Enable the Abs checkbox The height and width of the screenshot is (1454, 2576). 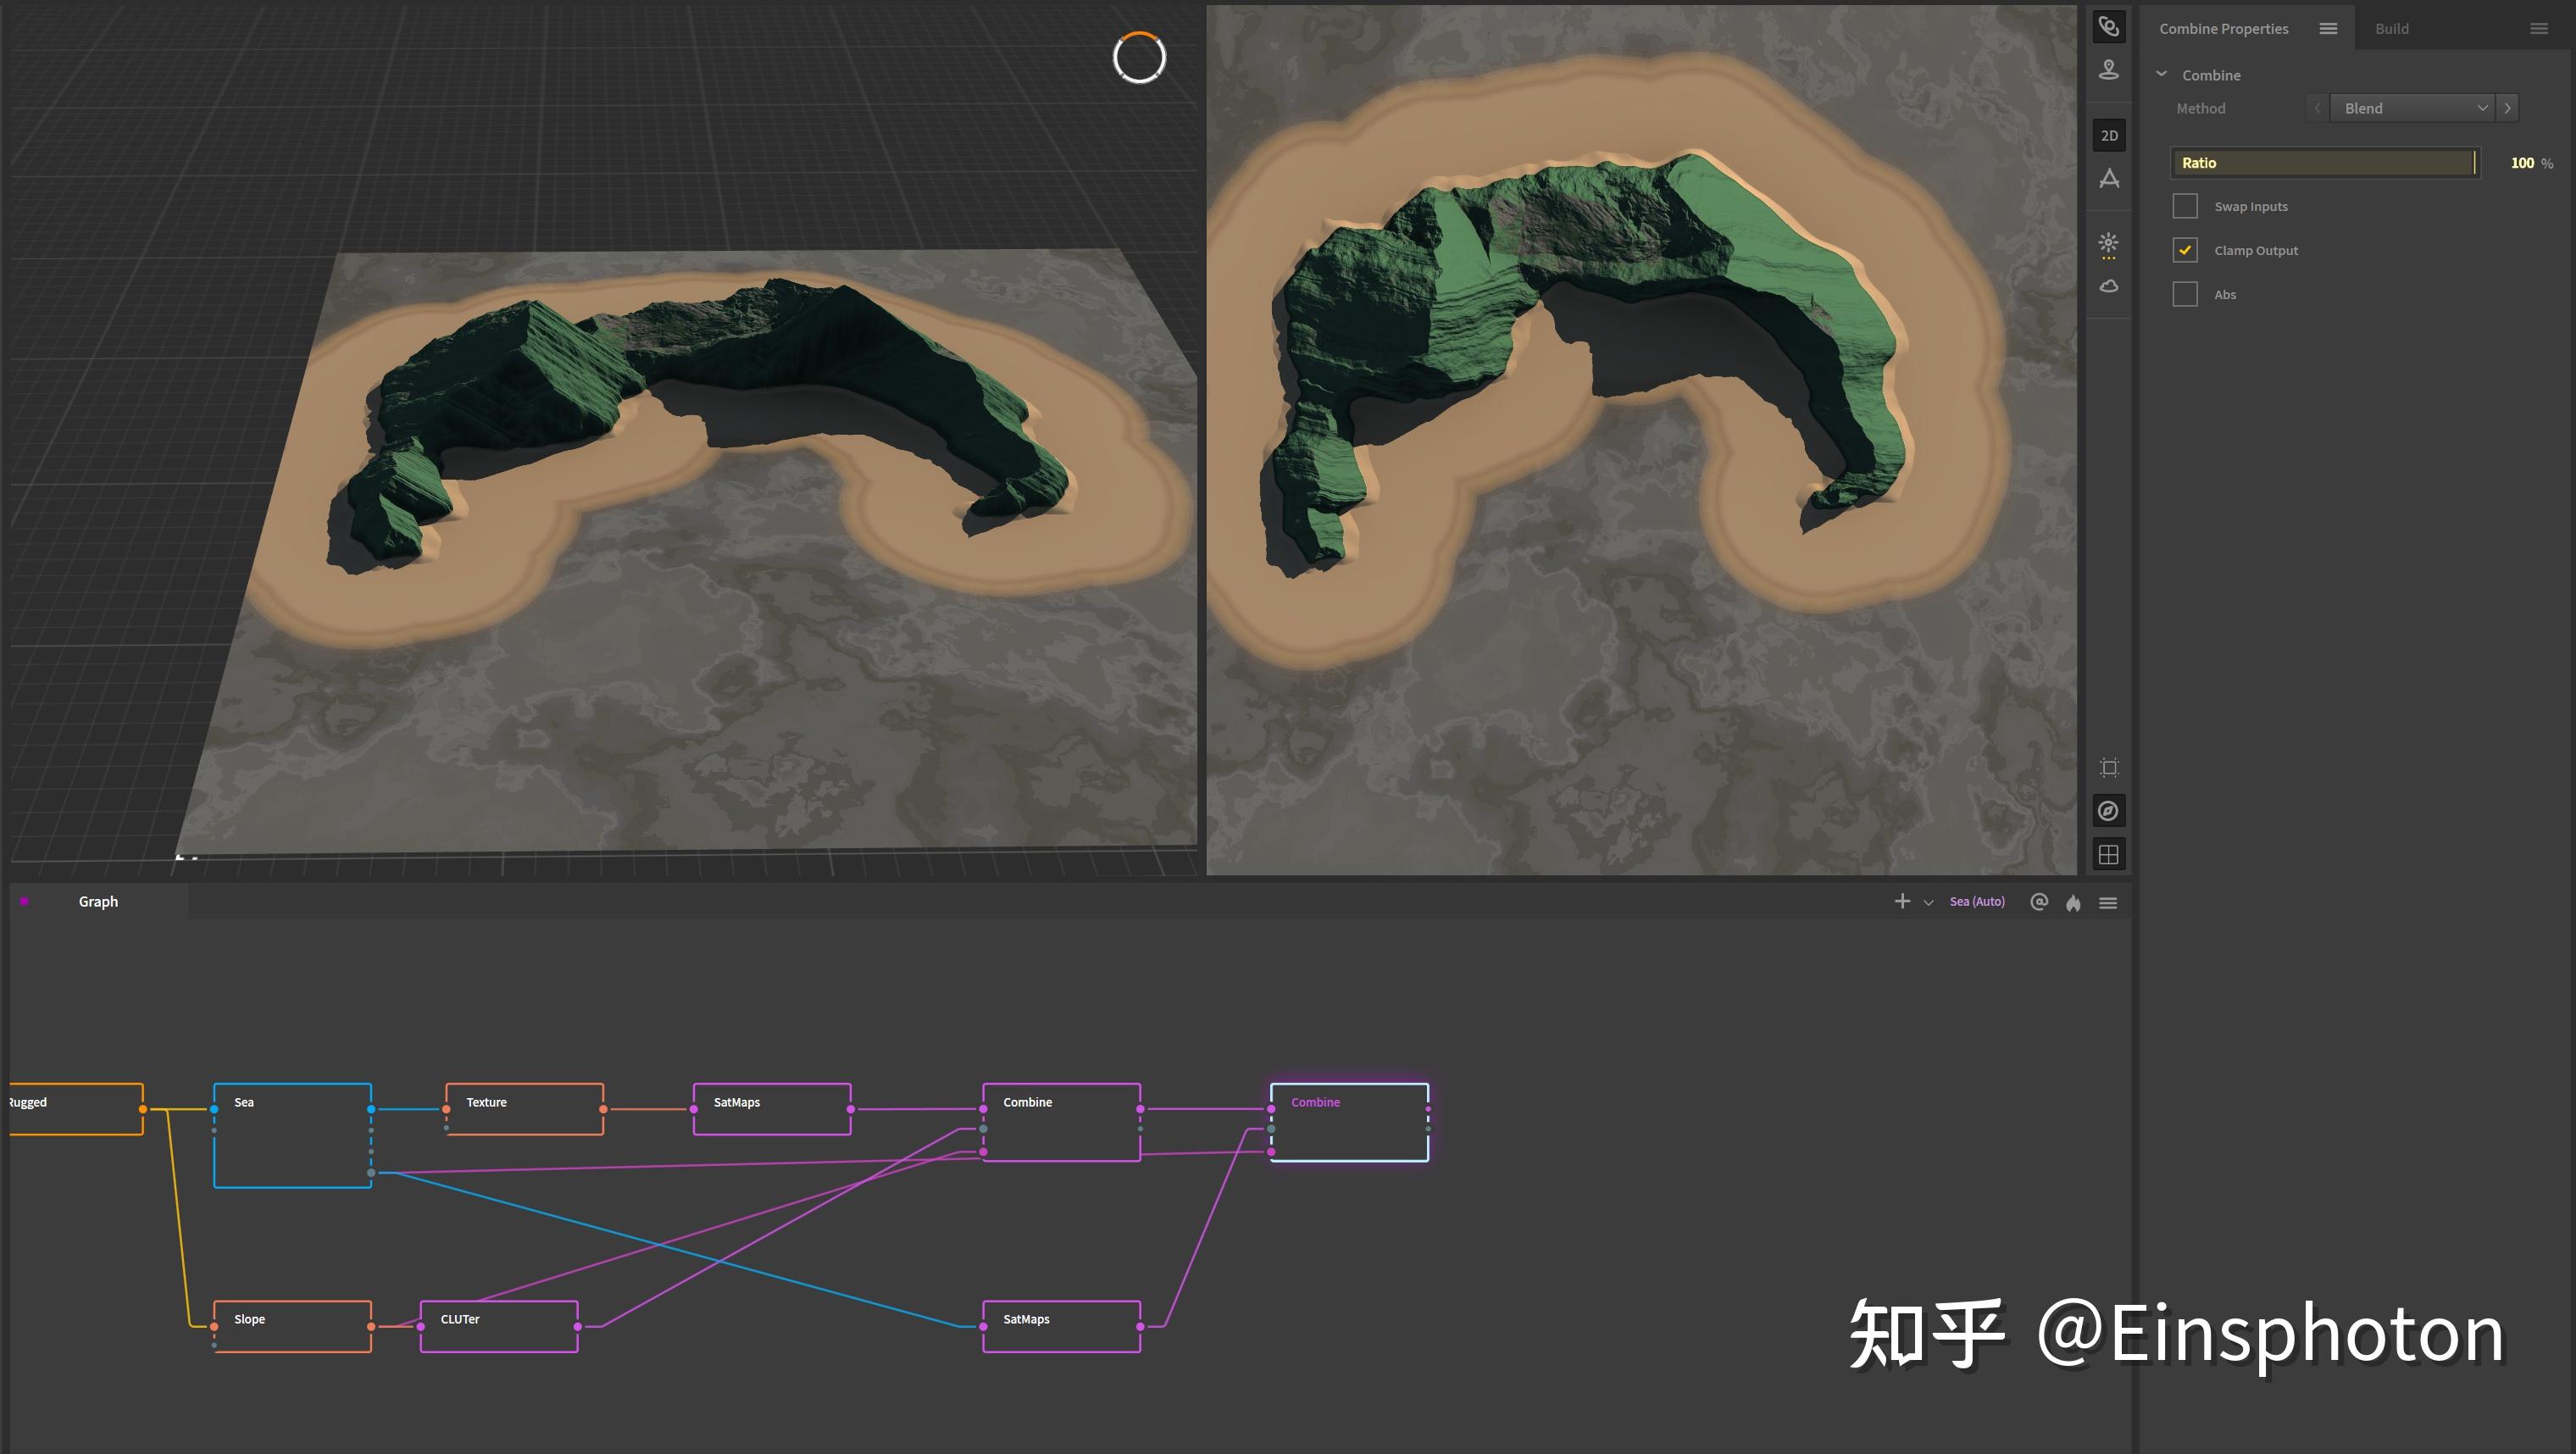coord(2185,295)
